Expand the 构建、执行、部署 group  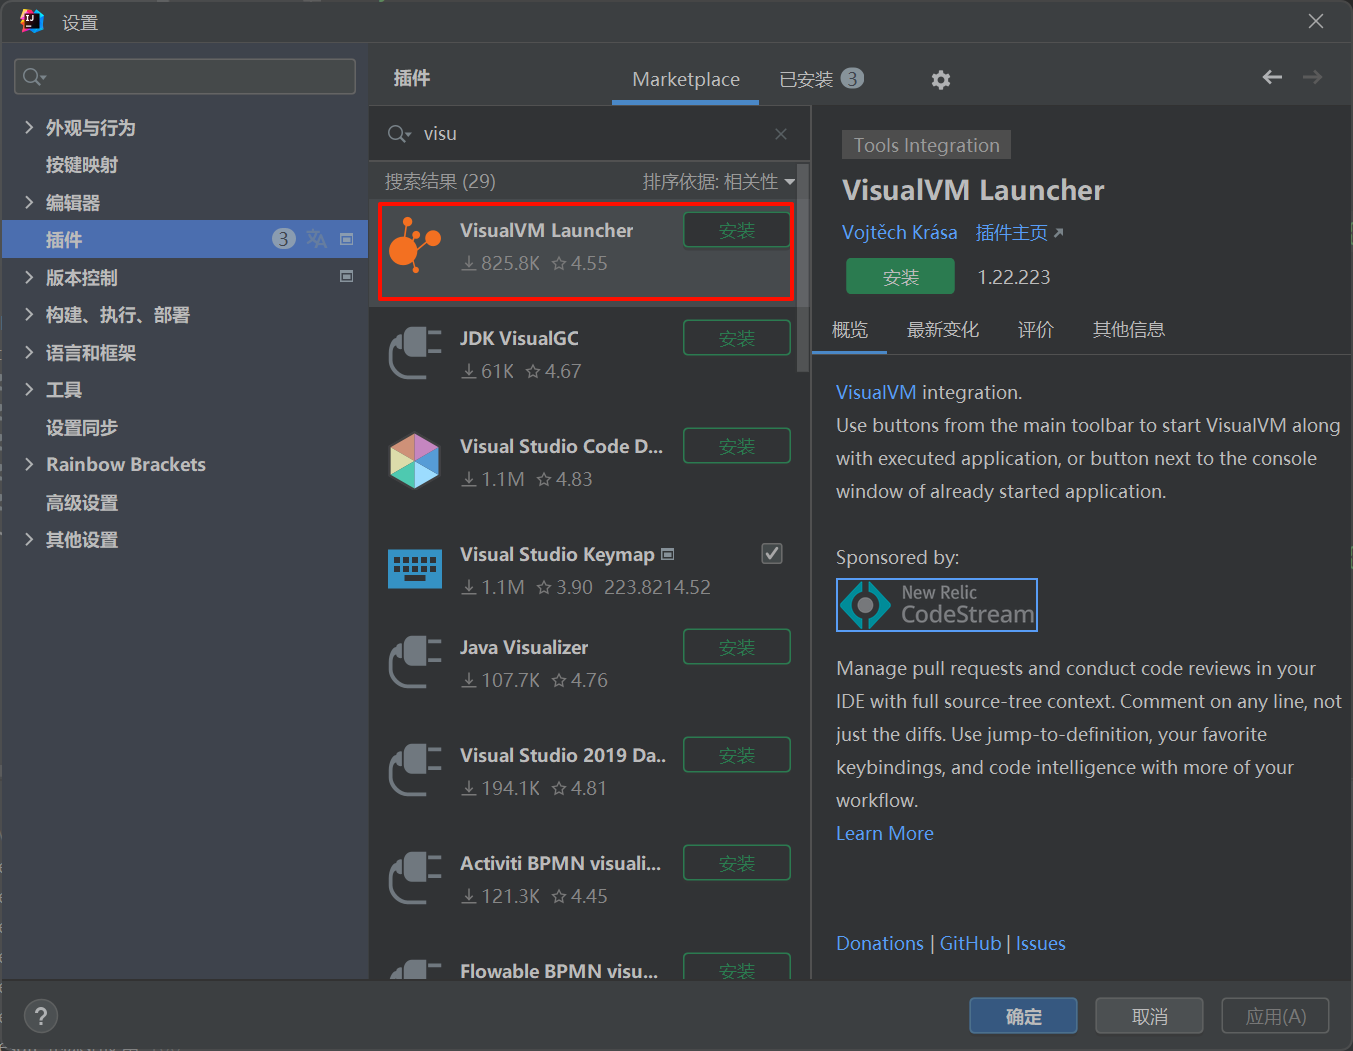coord(29,314)
